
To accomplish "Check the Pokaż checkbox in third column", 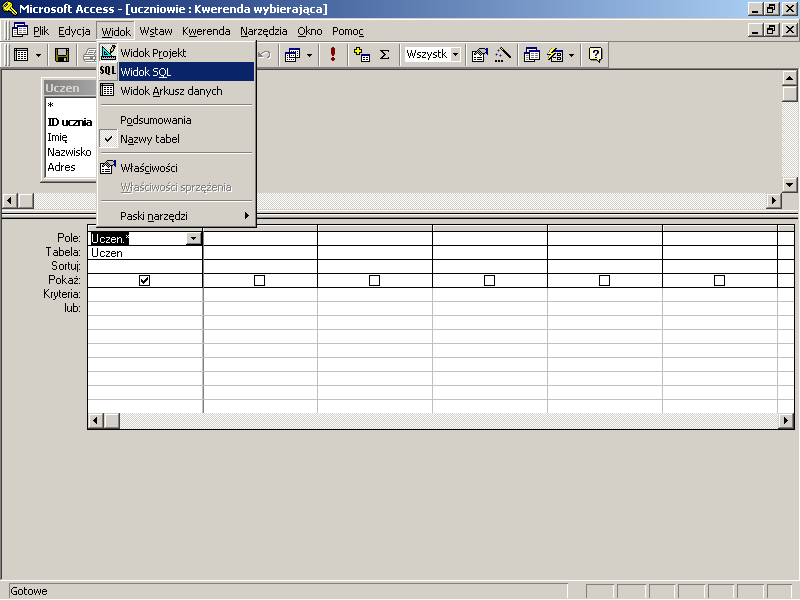I will (x=375, y=281).
